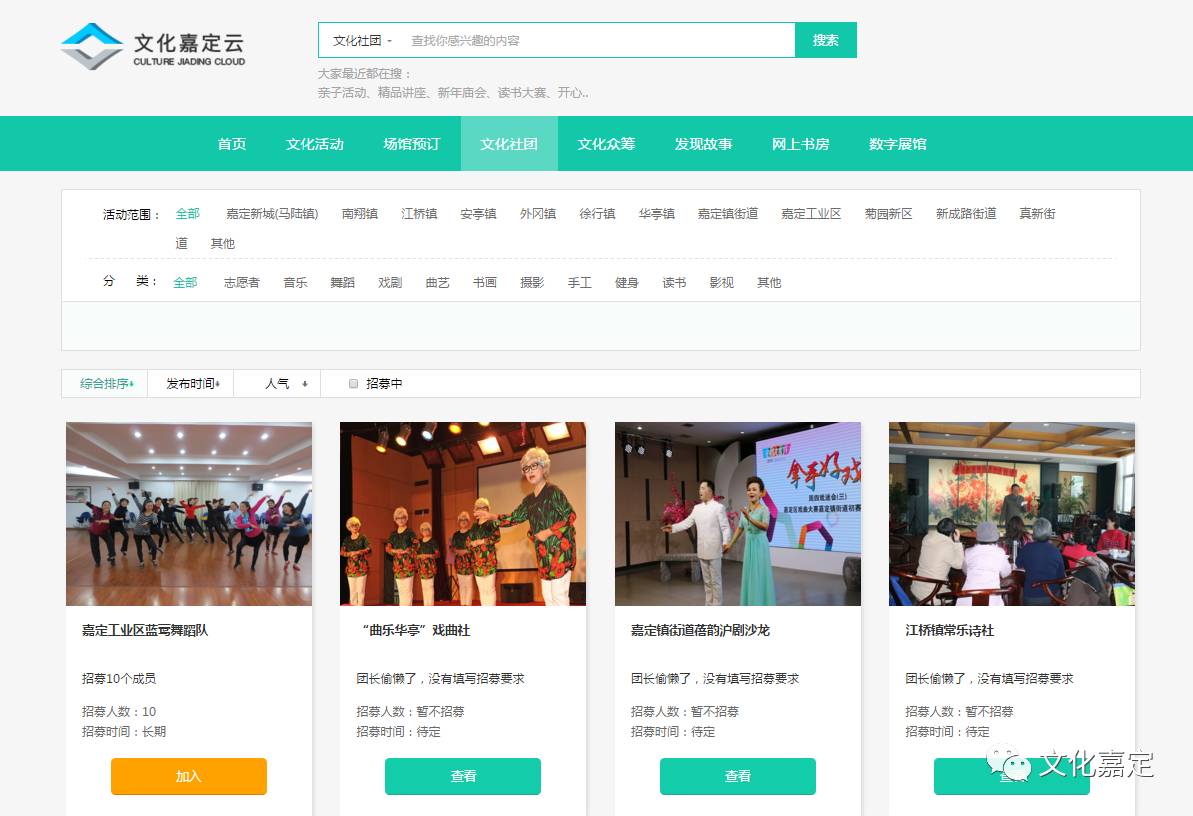This screenshot has width=1193, height=816.
Task: Click in the search input field
Action: click(600, 41)
